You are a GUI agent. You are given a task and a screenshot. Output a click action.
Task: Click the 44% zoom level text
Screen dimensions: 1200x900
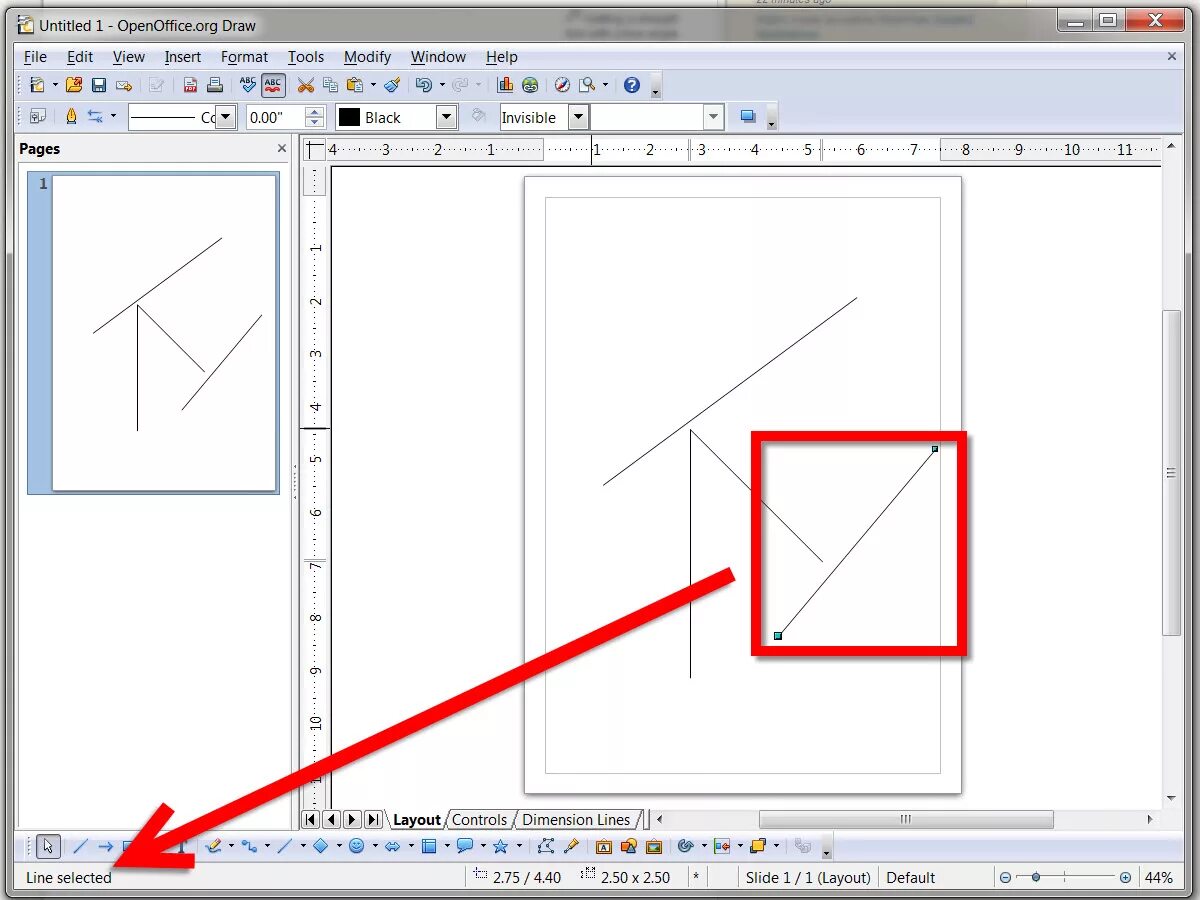[x=1159, y=877]
